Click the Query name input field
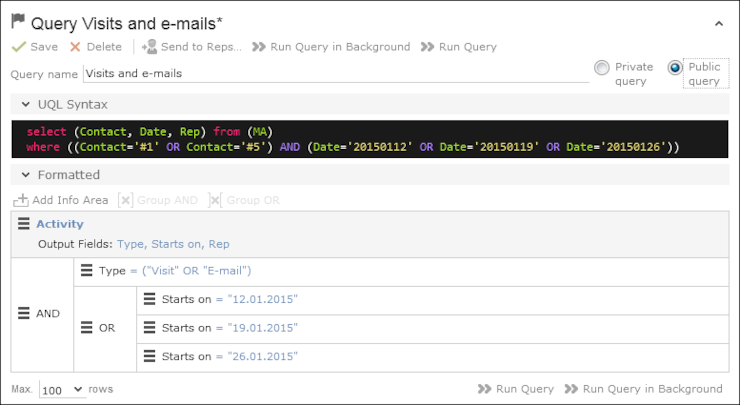The width and height of the screenshot is (740, 405). (336, 74)
